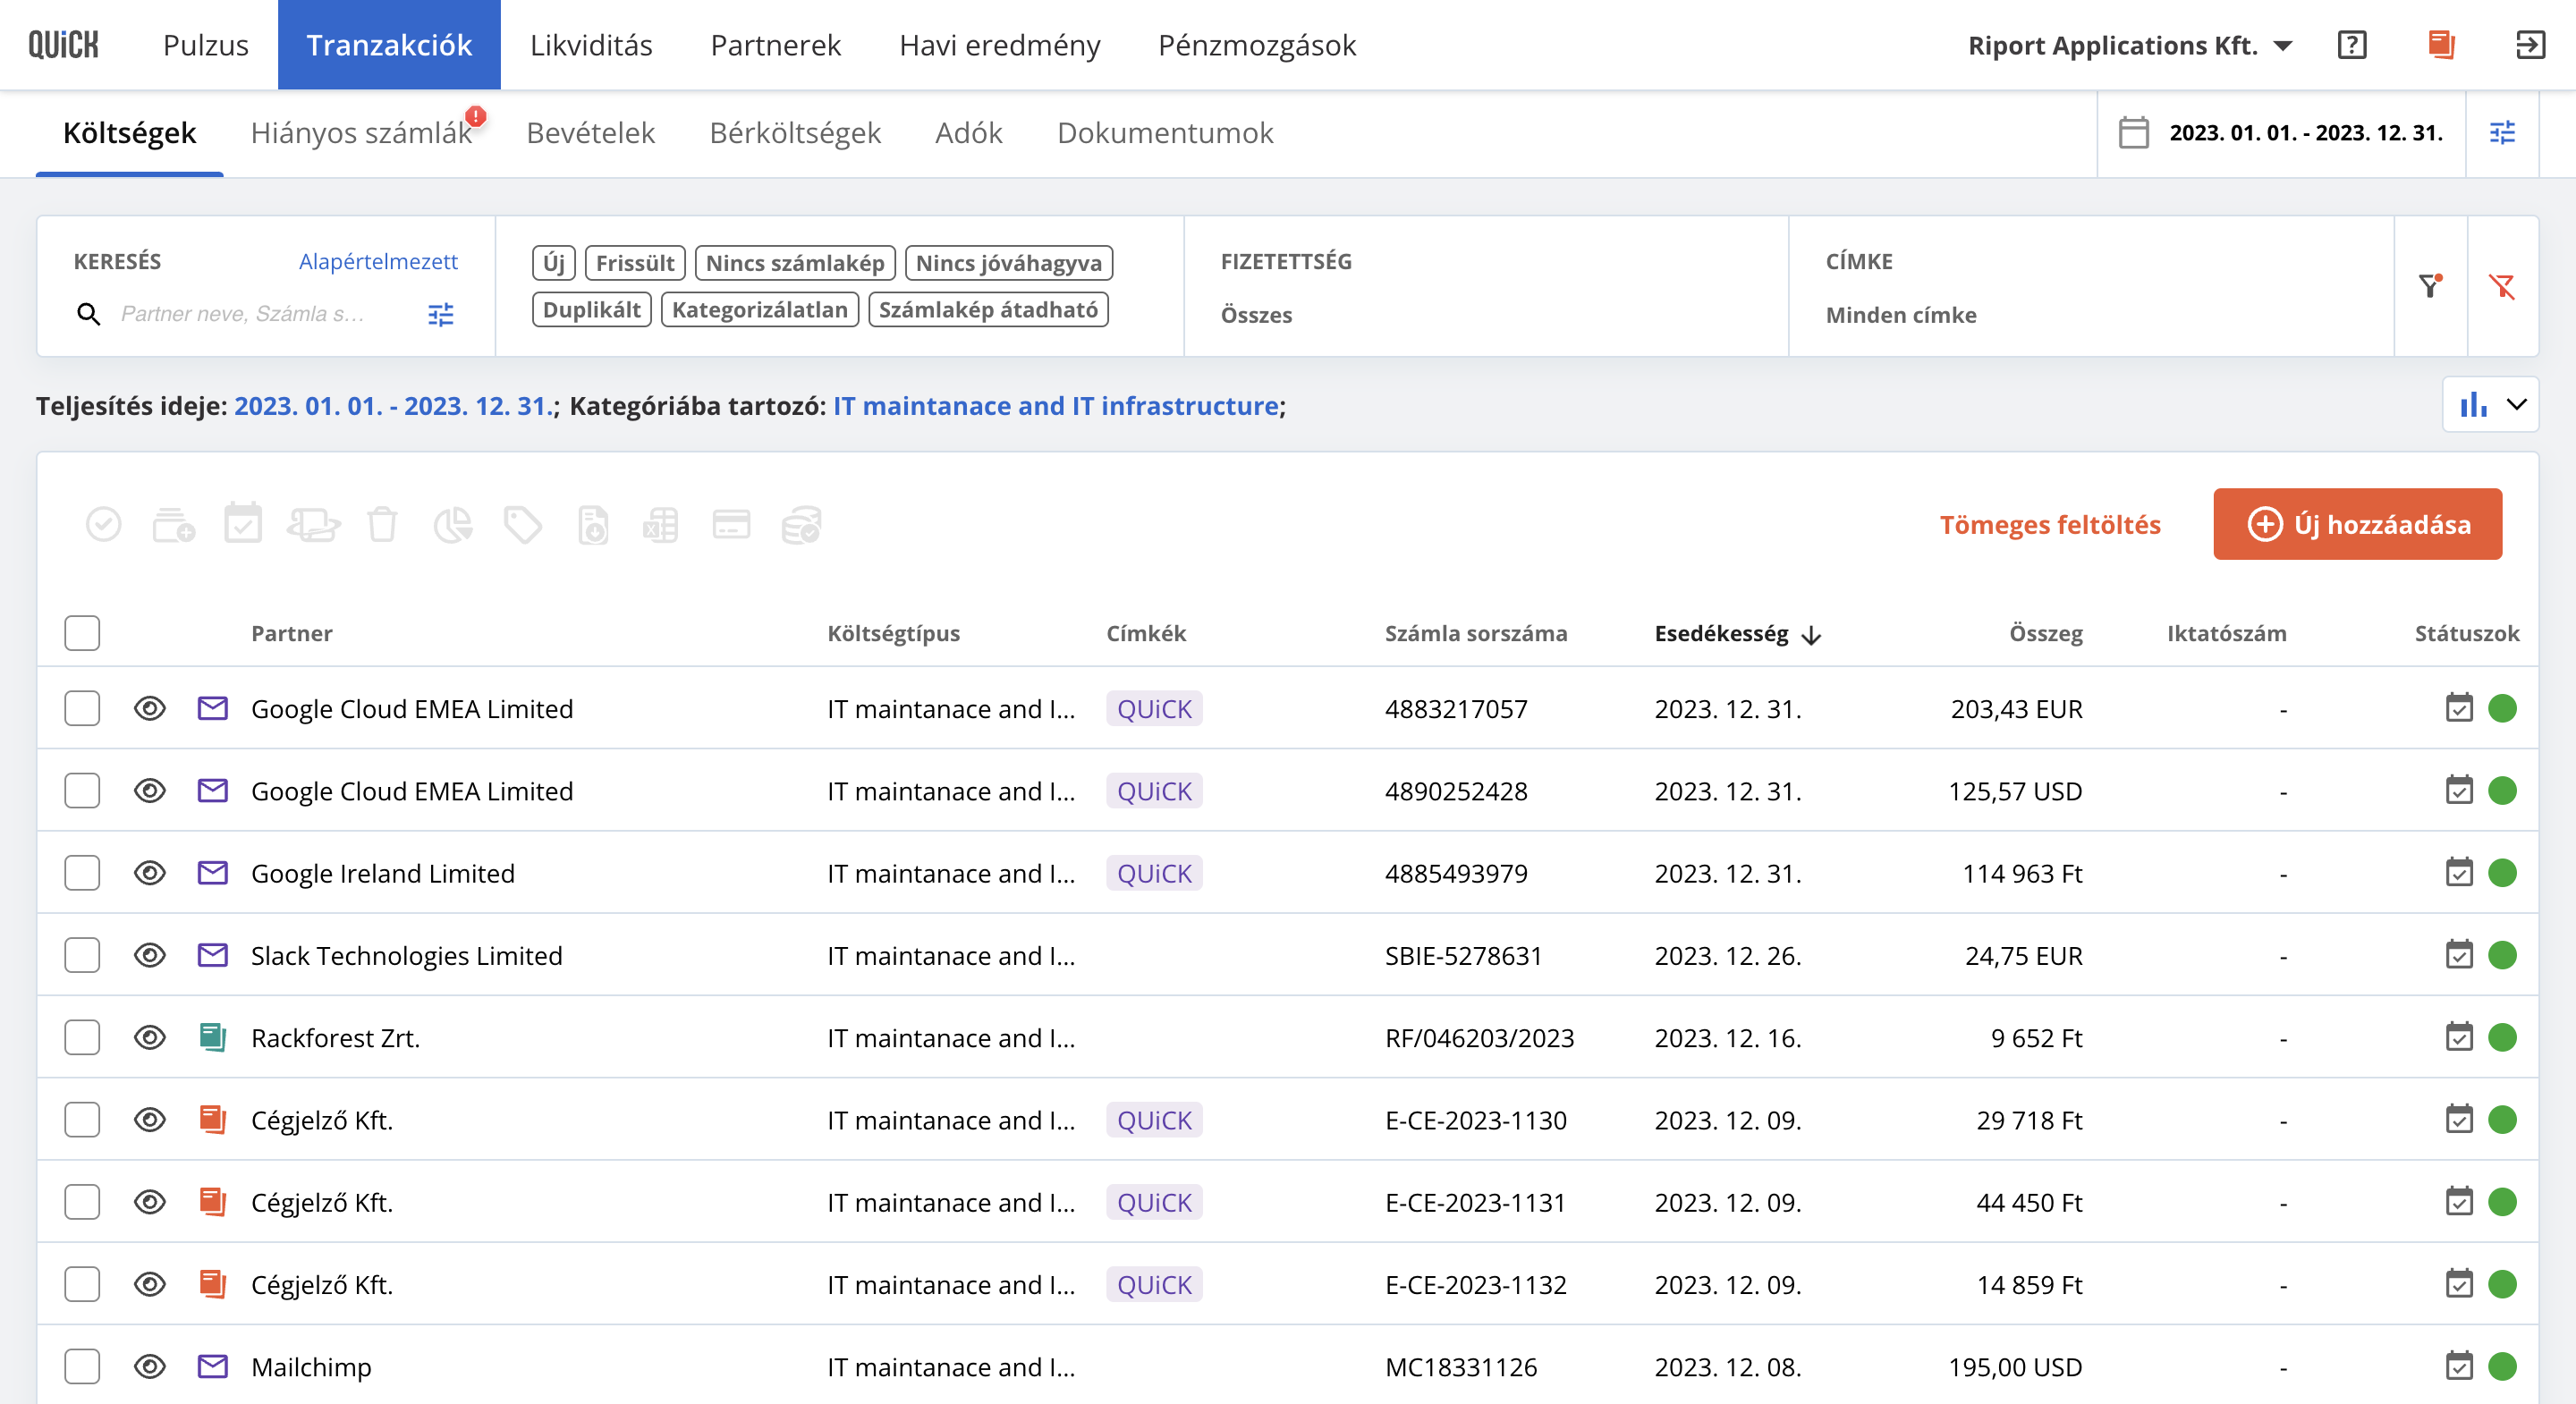Open date range calendar icon
The image size is (2576, 1404).
[x=2133, y=133]
